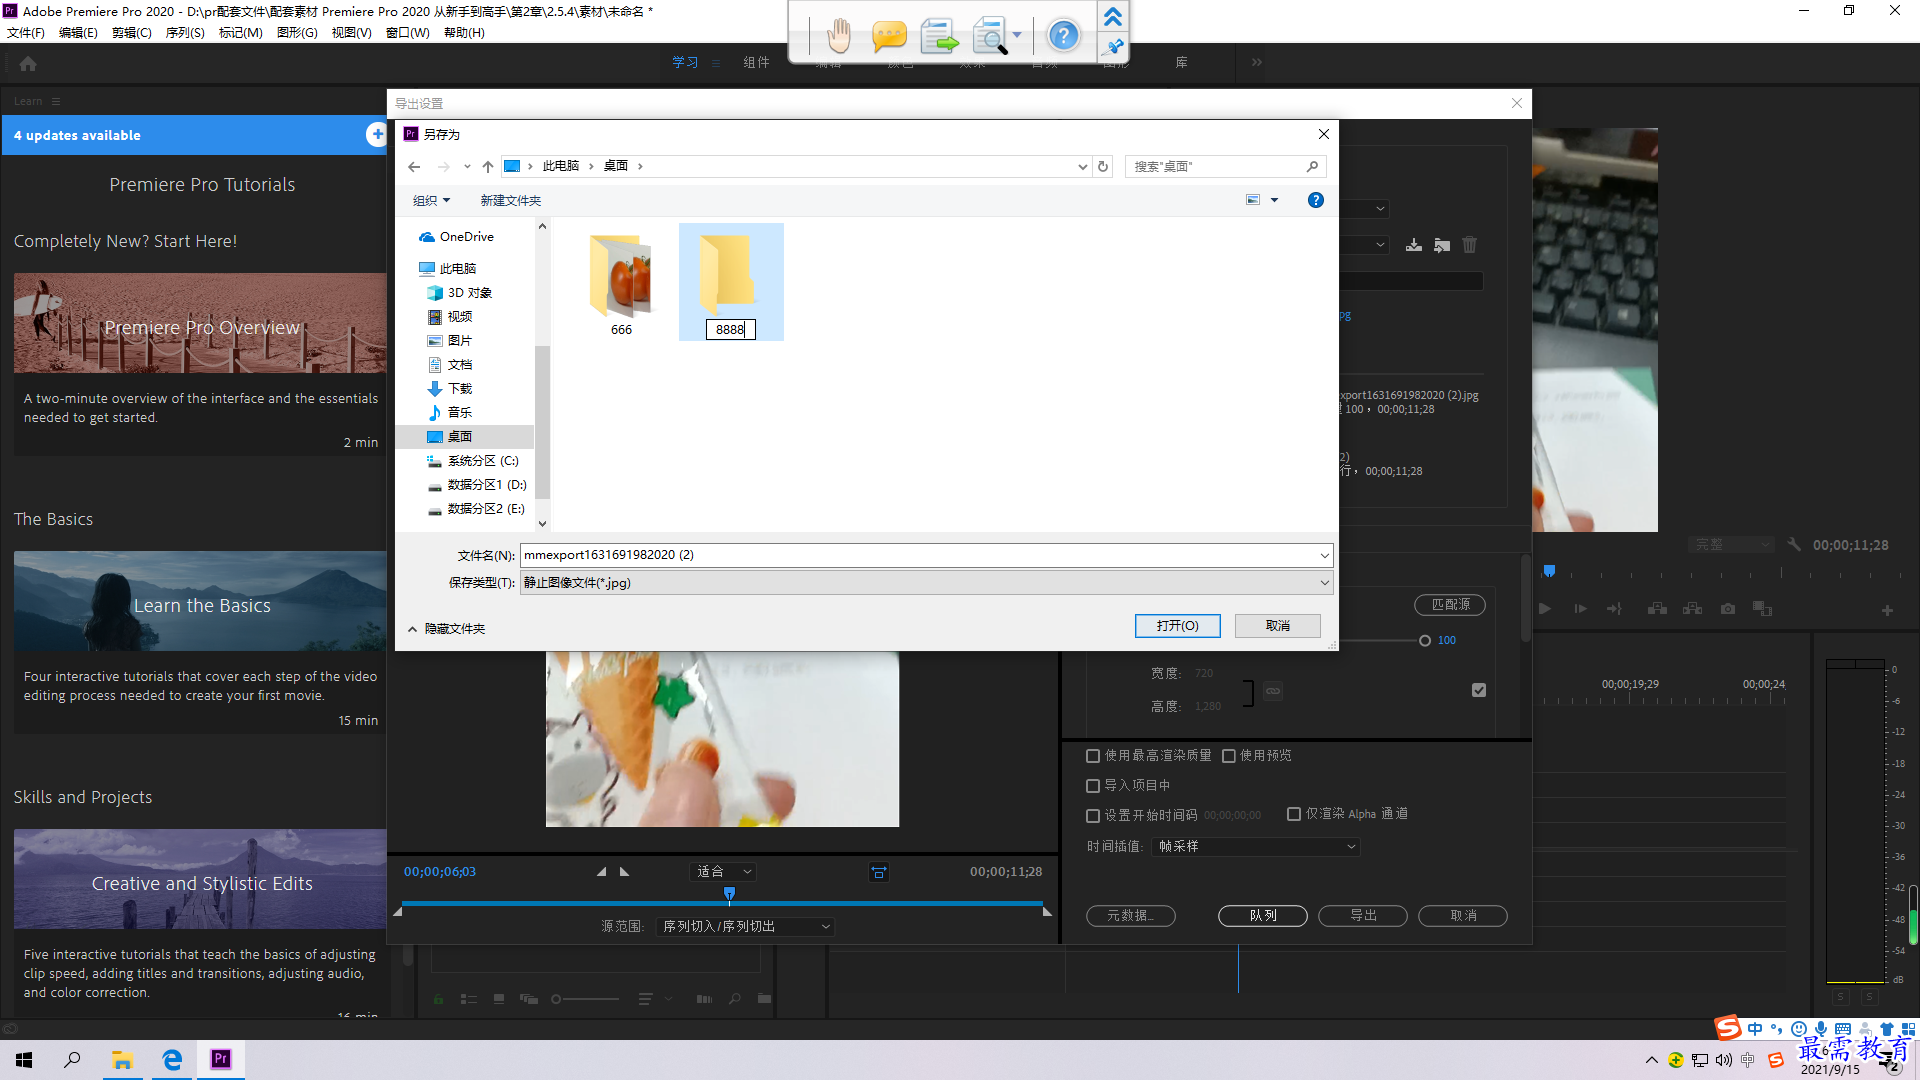The image size is (1920, 1080).
Task: Click Cancel in Save As dialog
Action: coord(1278,626)
